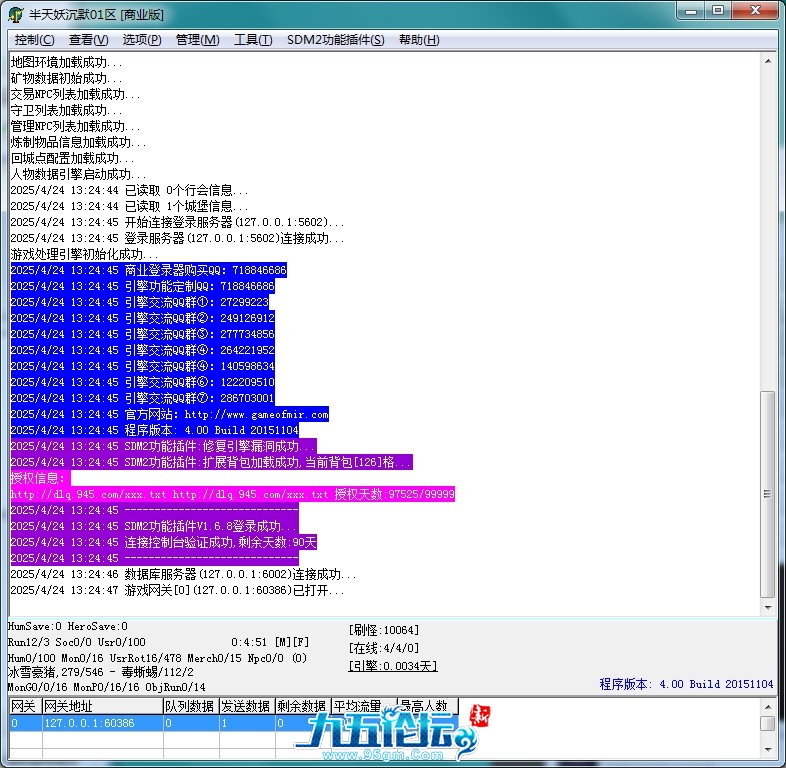Click the 网关 column header
This screenshot has width=786, height=768.
(25, 706)
